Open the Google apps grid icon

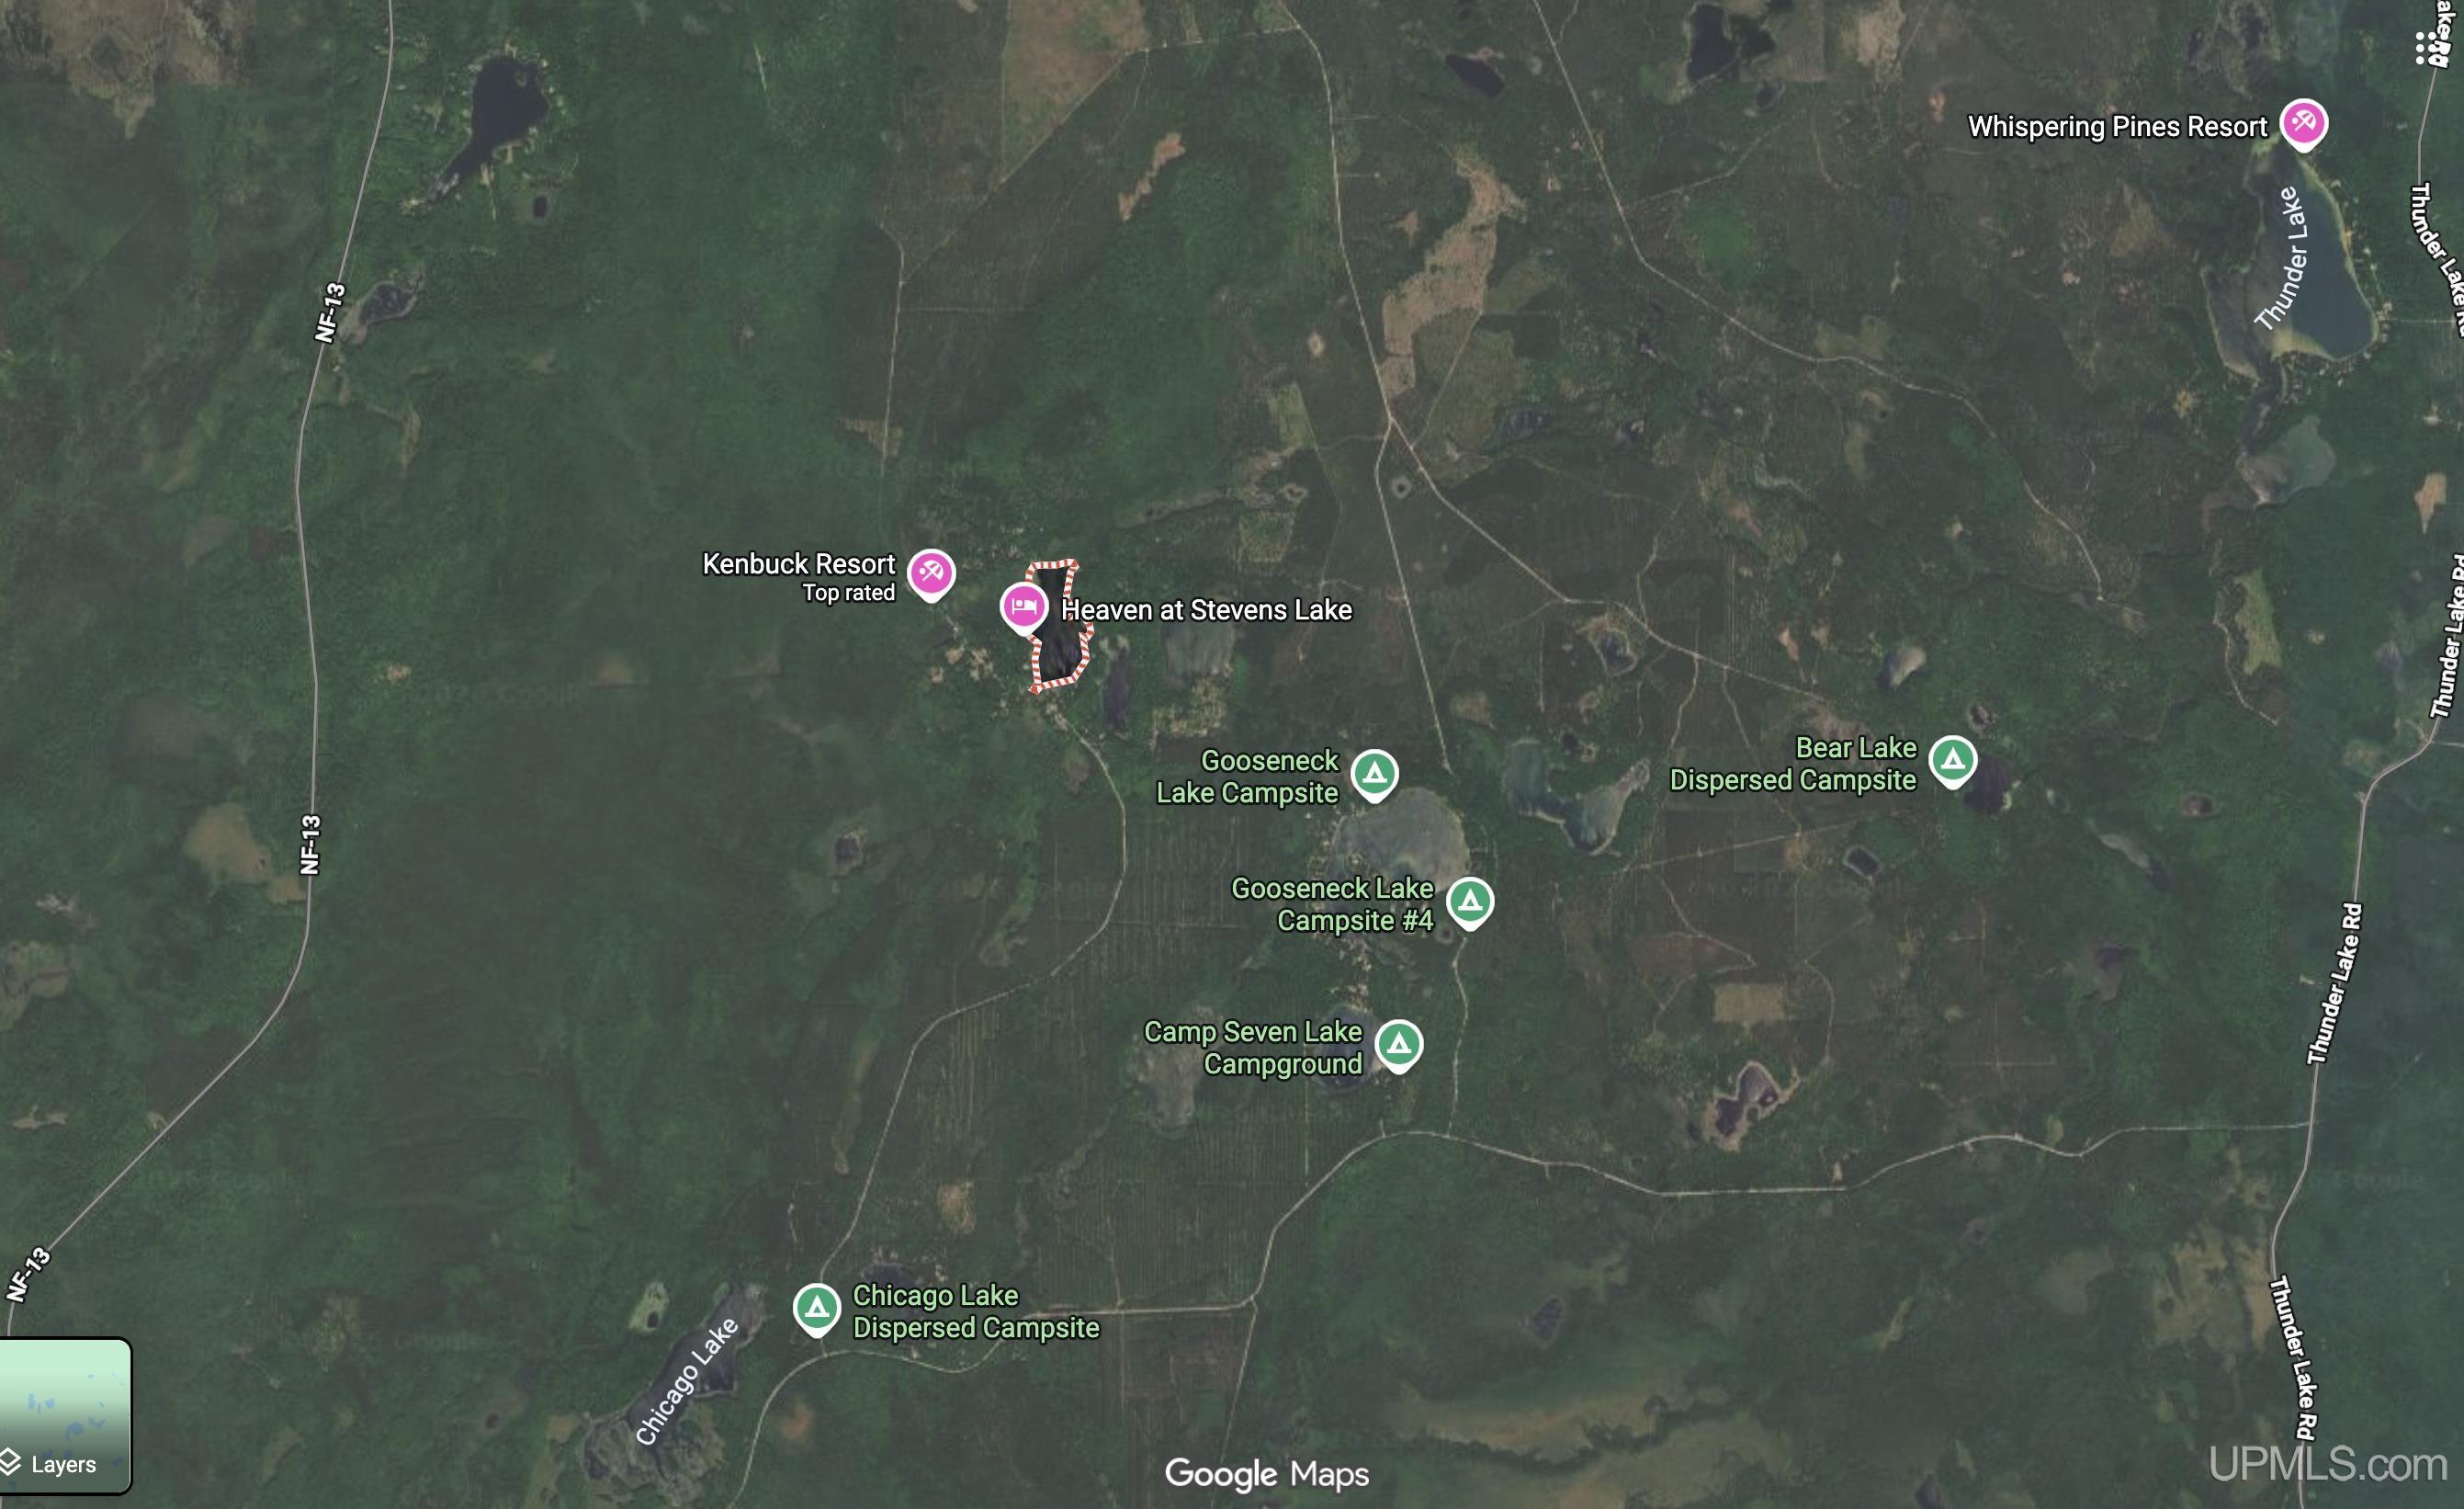click(2433, 48)
